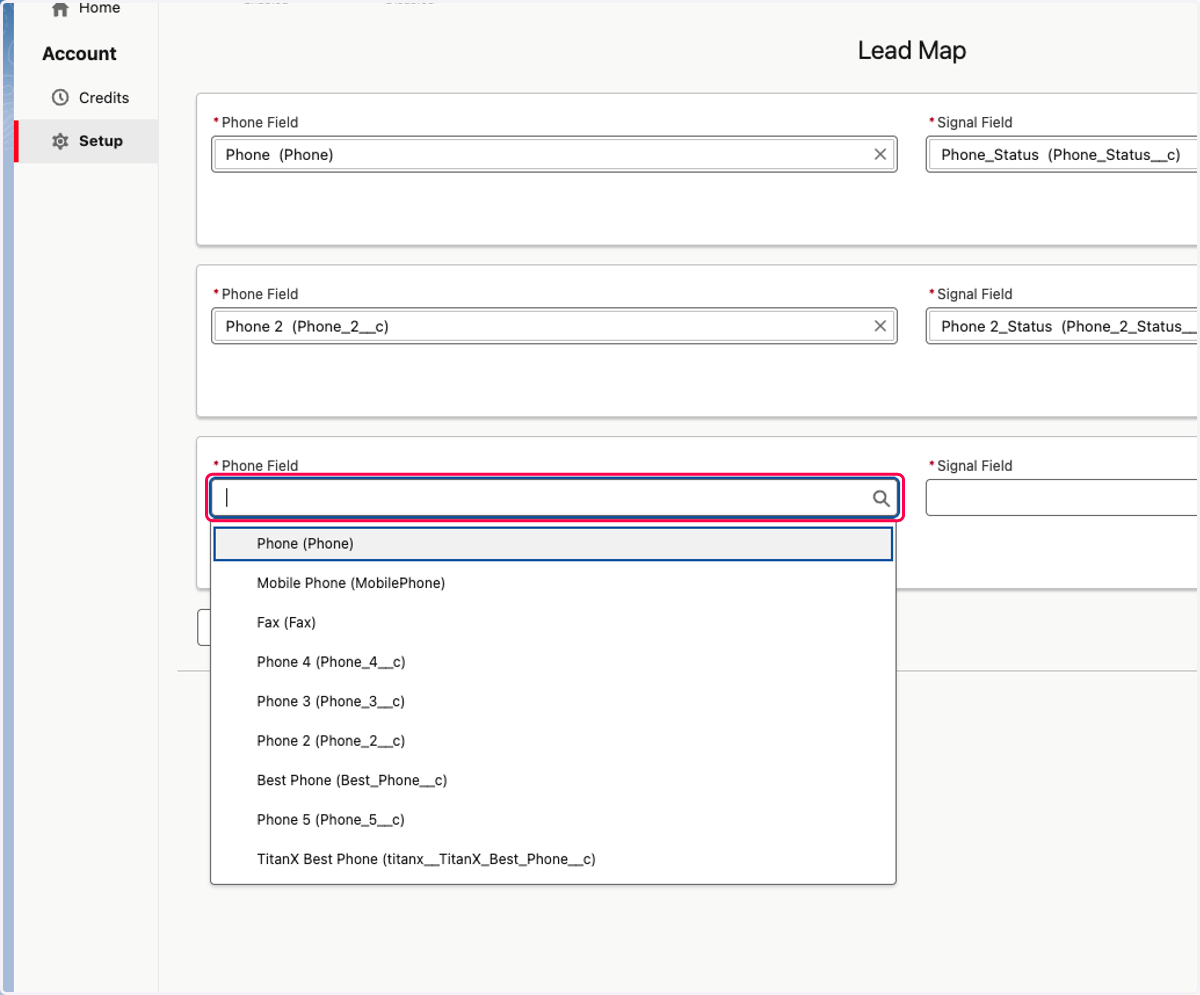This screenshot has height=995, width=1200.
Task: Clear the Phone (Phone) field selection
Action: click(x=880, y=155)
